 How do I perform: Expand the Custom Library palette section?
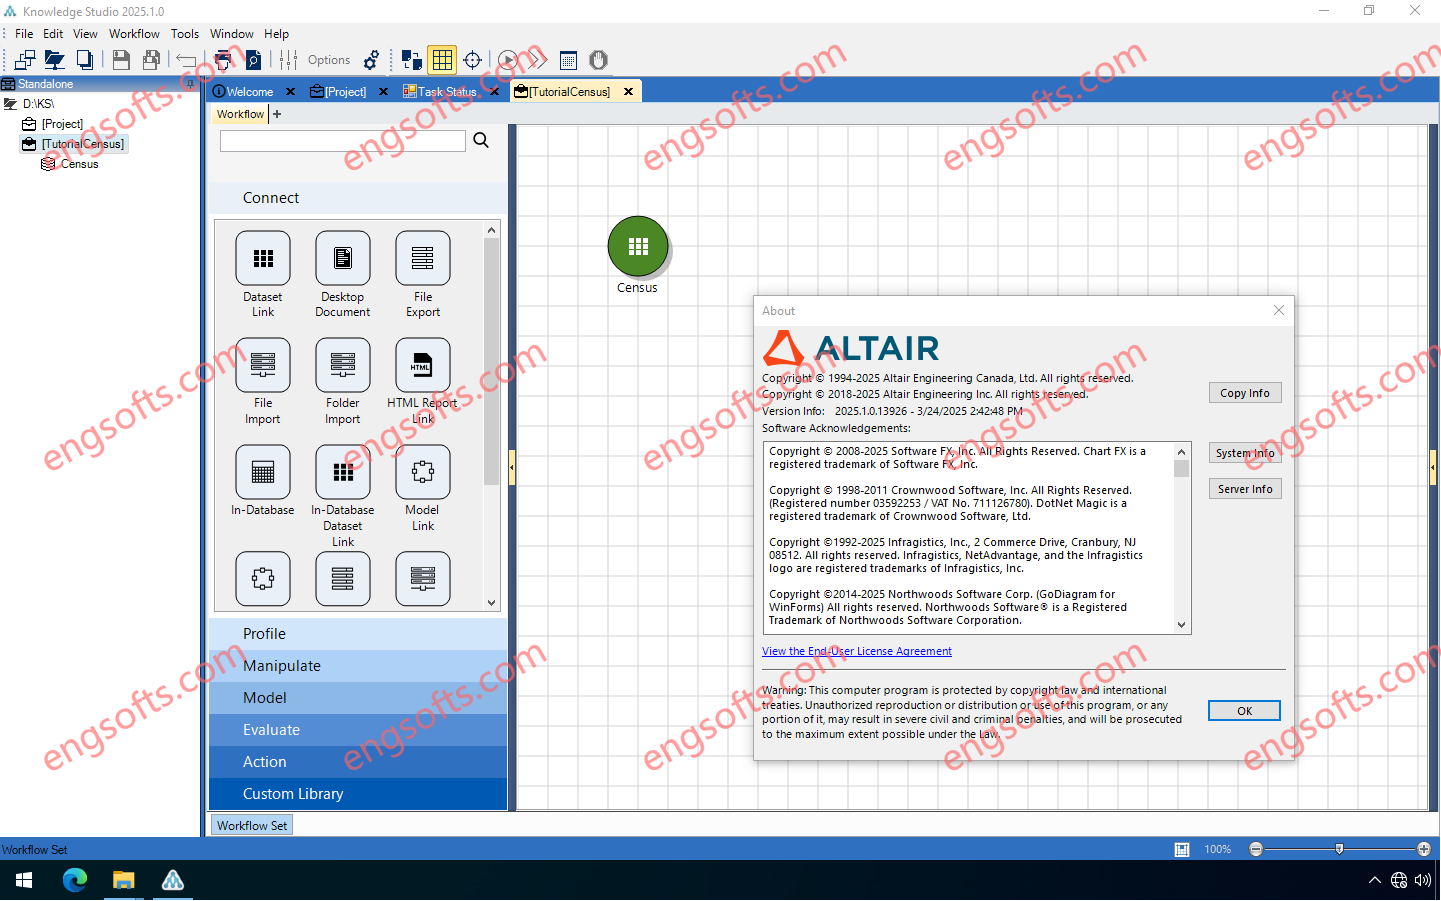(358, 794)
